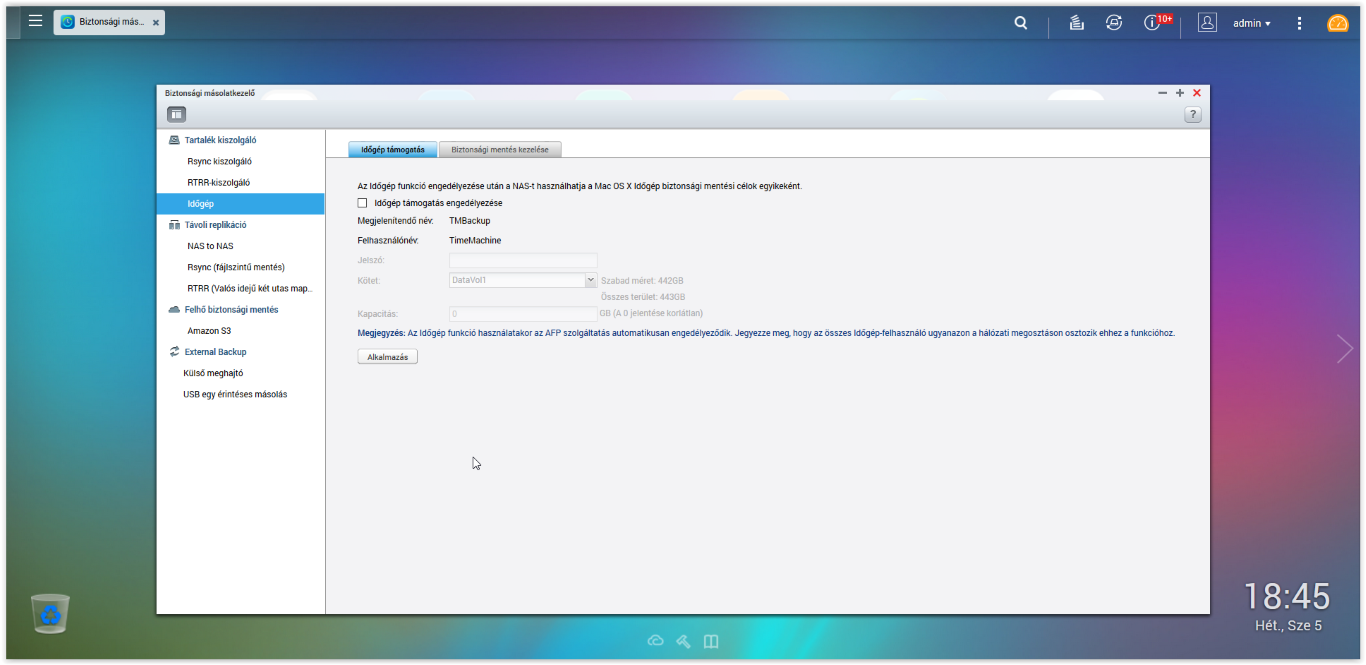Select Rsync kiszolgáló in sidebar

pyautogui.click(x=219, y=161)
